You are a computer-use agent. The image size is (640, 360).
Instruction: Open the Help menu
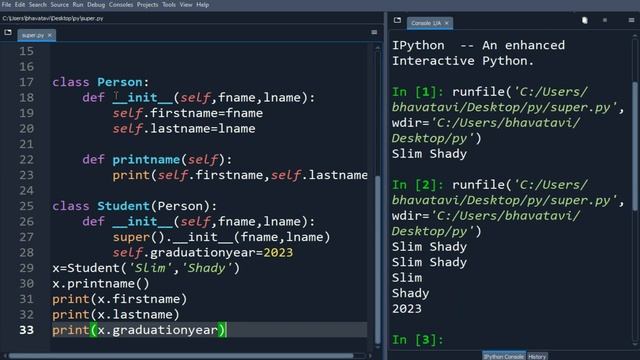[202, 5]
